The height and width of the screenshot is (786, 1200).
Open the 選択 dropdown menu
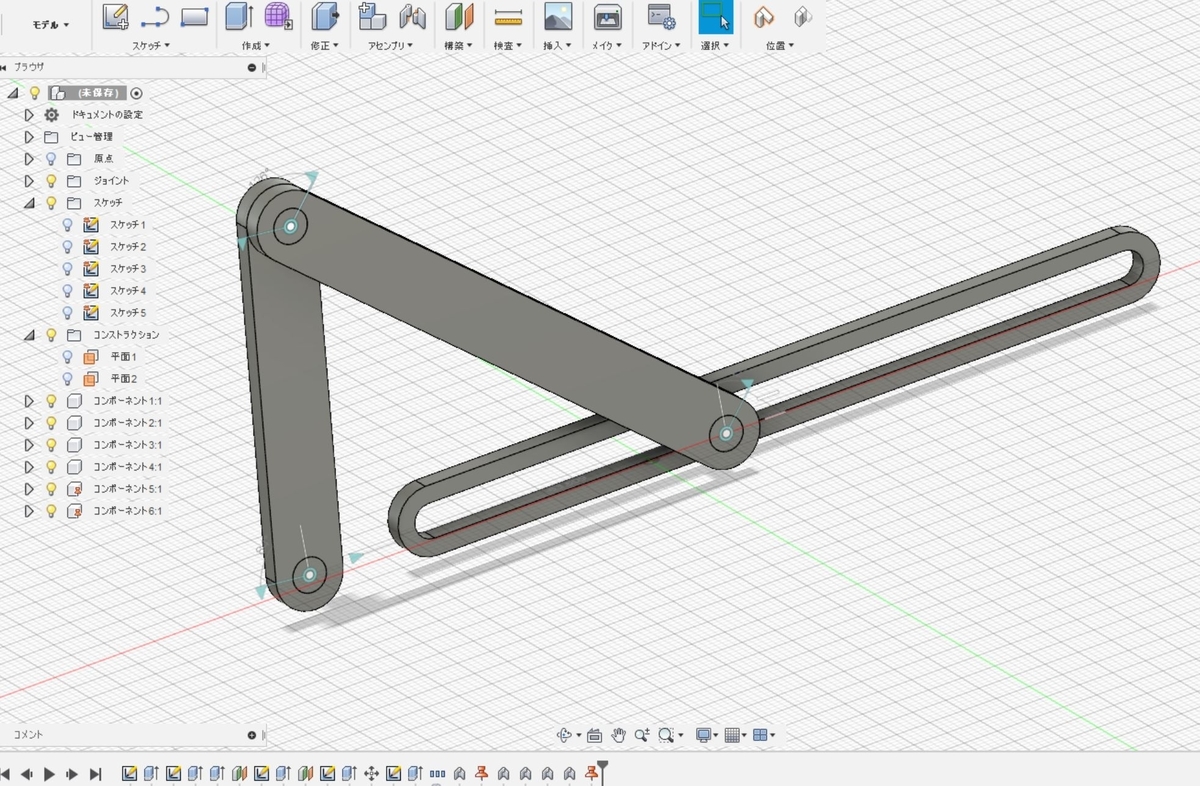tap(716, 44)
